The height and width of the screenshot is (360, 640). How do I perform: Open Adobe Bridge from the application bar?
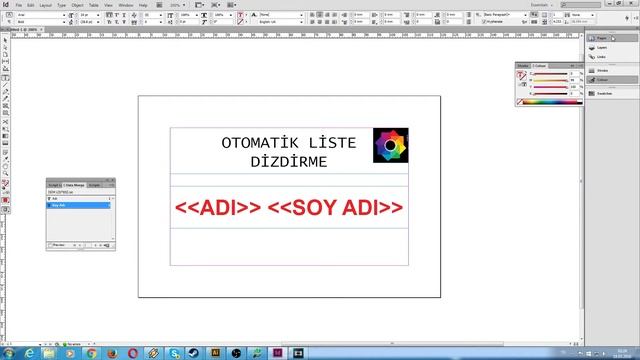(x=159, y=5)
